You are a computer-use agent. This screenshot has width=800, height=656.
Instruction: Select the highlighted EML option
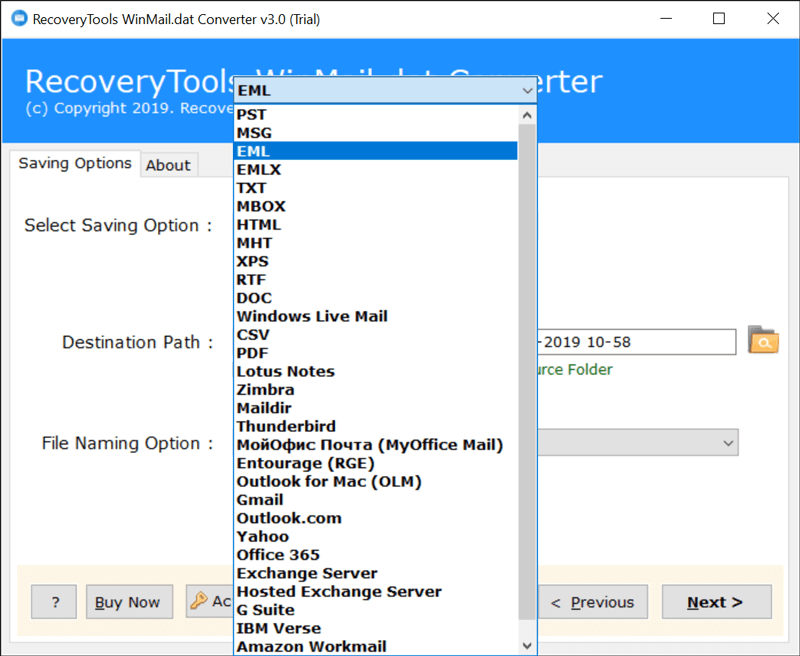pyautogui.click(x=376, y=151)
